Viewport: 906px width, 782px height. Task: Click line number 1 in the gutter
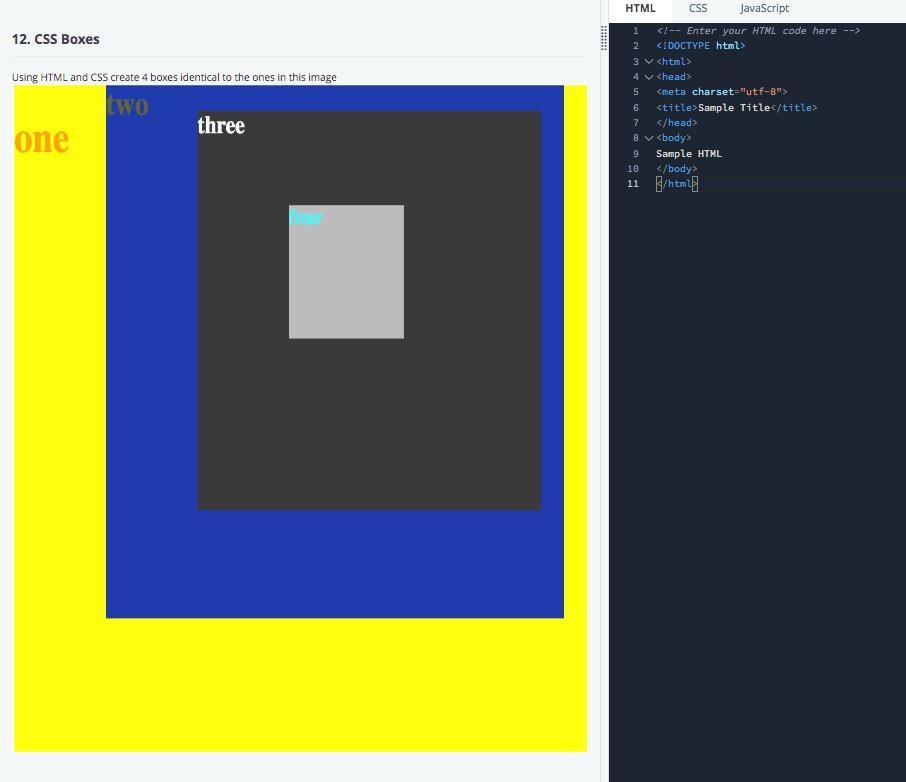[x=636, y=31]
